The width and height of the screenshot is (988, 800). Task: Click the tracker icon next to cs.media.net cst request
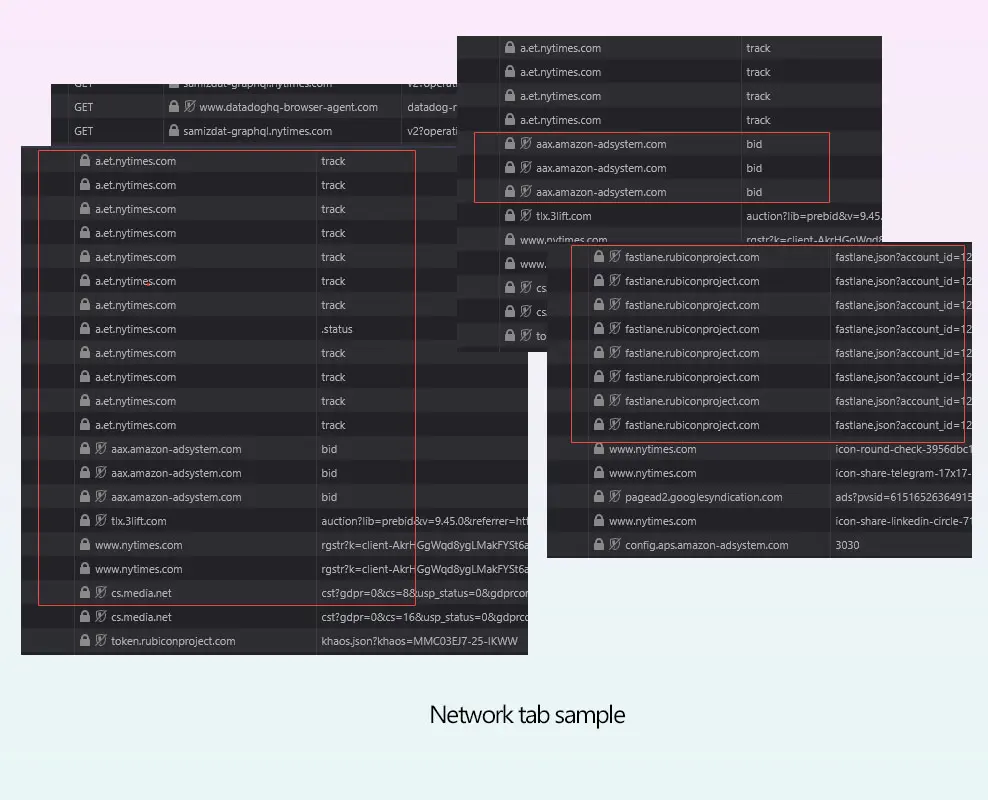pos(99,593)
